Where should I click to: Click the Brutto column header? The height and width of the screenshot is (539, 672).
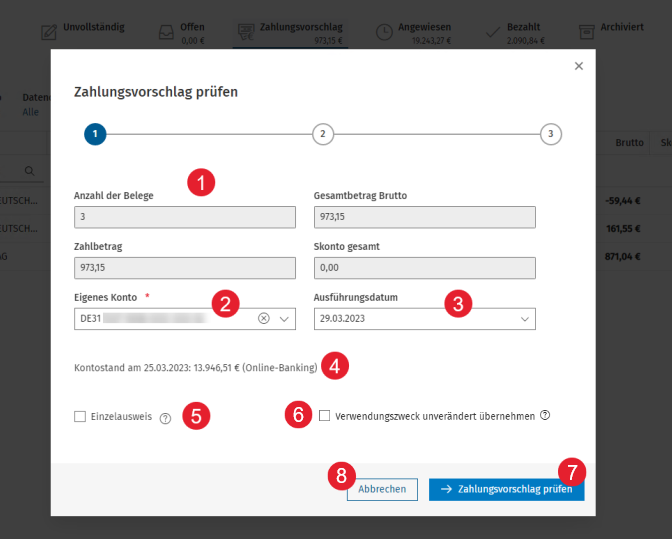point(630,143)
